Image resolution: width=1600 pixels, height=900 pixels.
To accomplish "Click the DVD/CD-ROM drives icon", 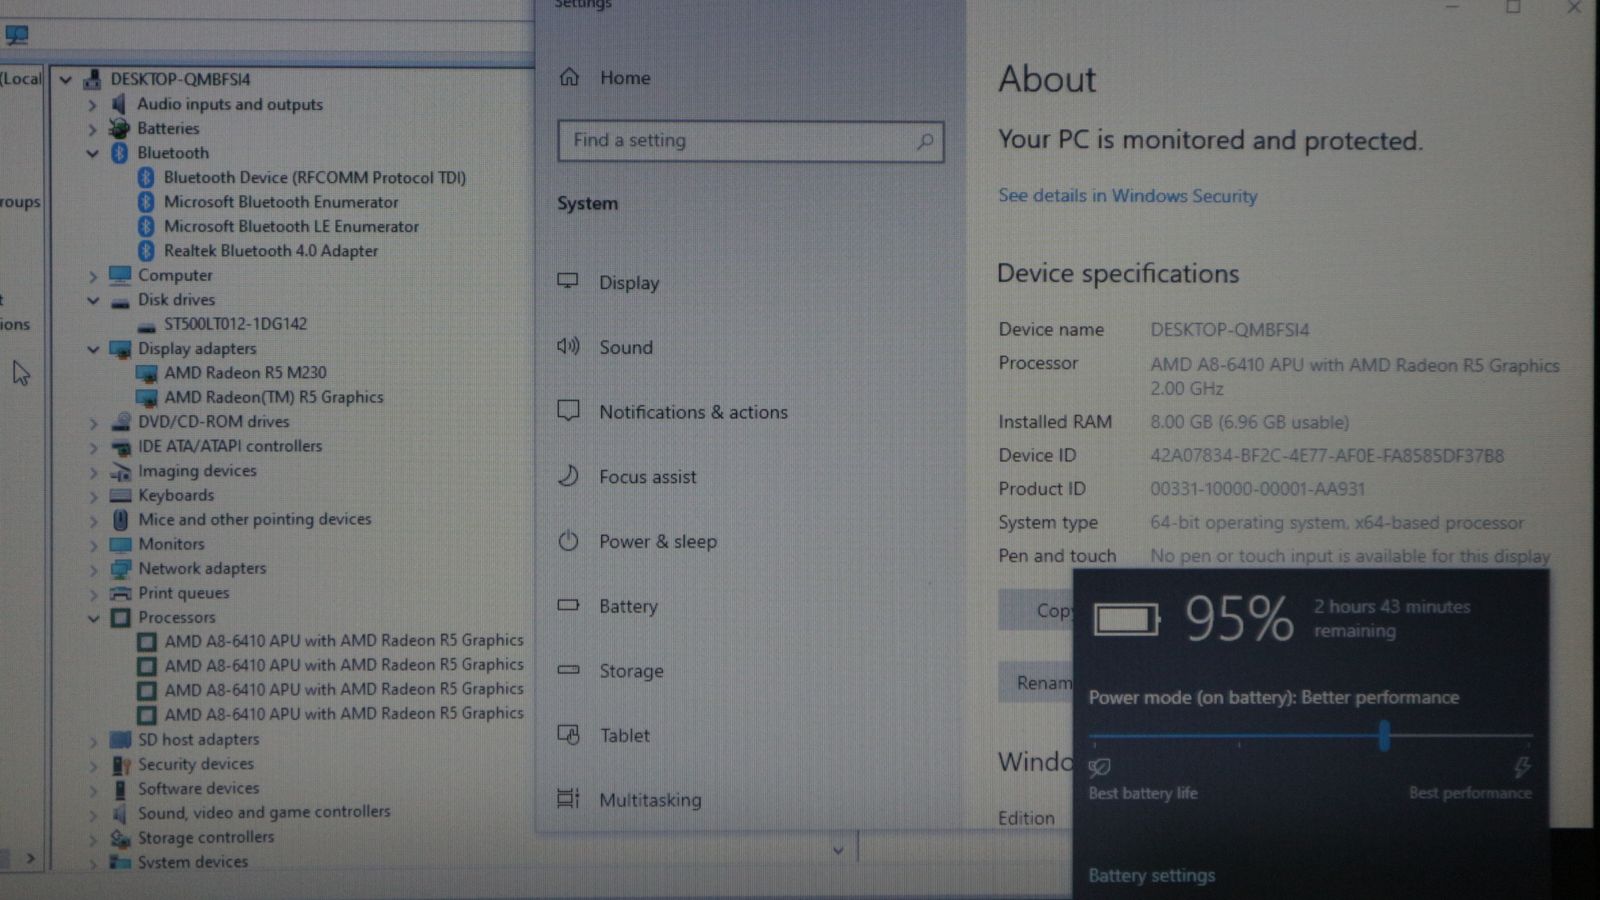I will [120, 422].
